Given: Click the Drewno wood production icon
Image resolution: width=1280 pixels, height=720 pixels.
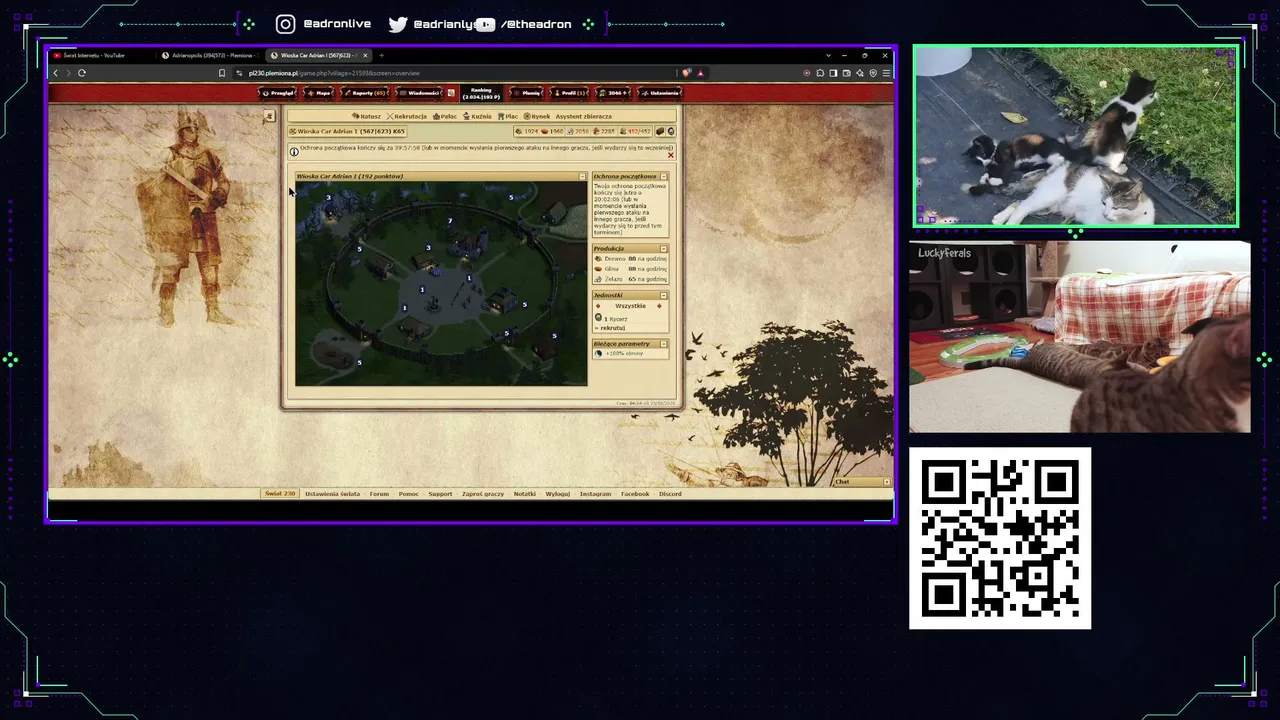Looking at the screenshot, I should [x=599, y=259].
